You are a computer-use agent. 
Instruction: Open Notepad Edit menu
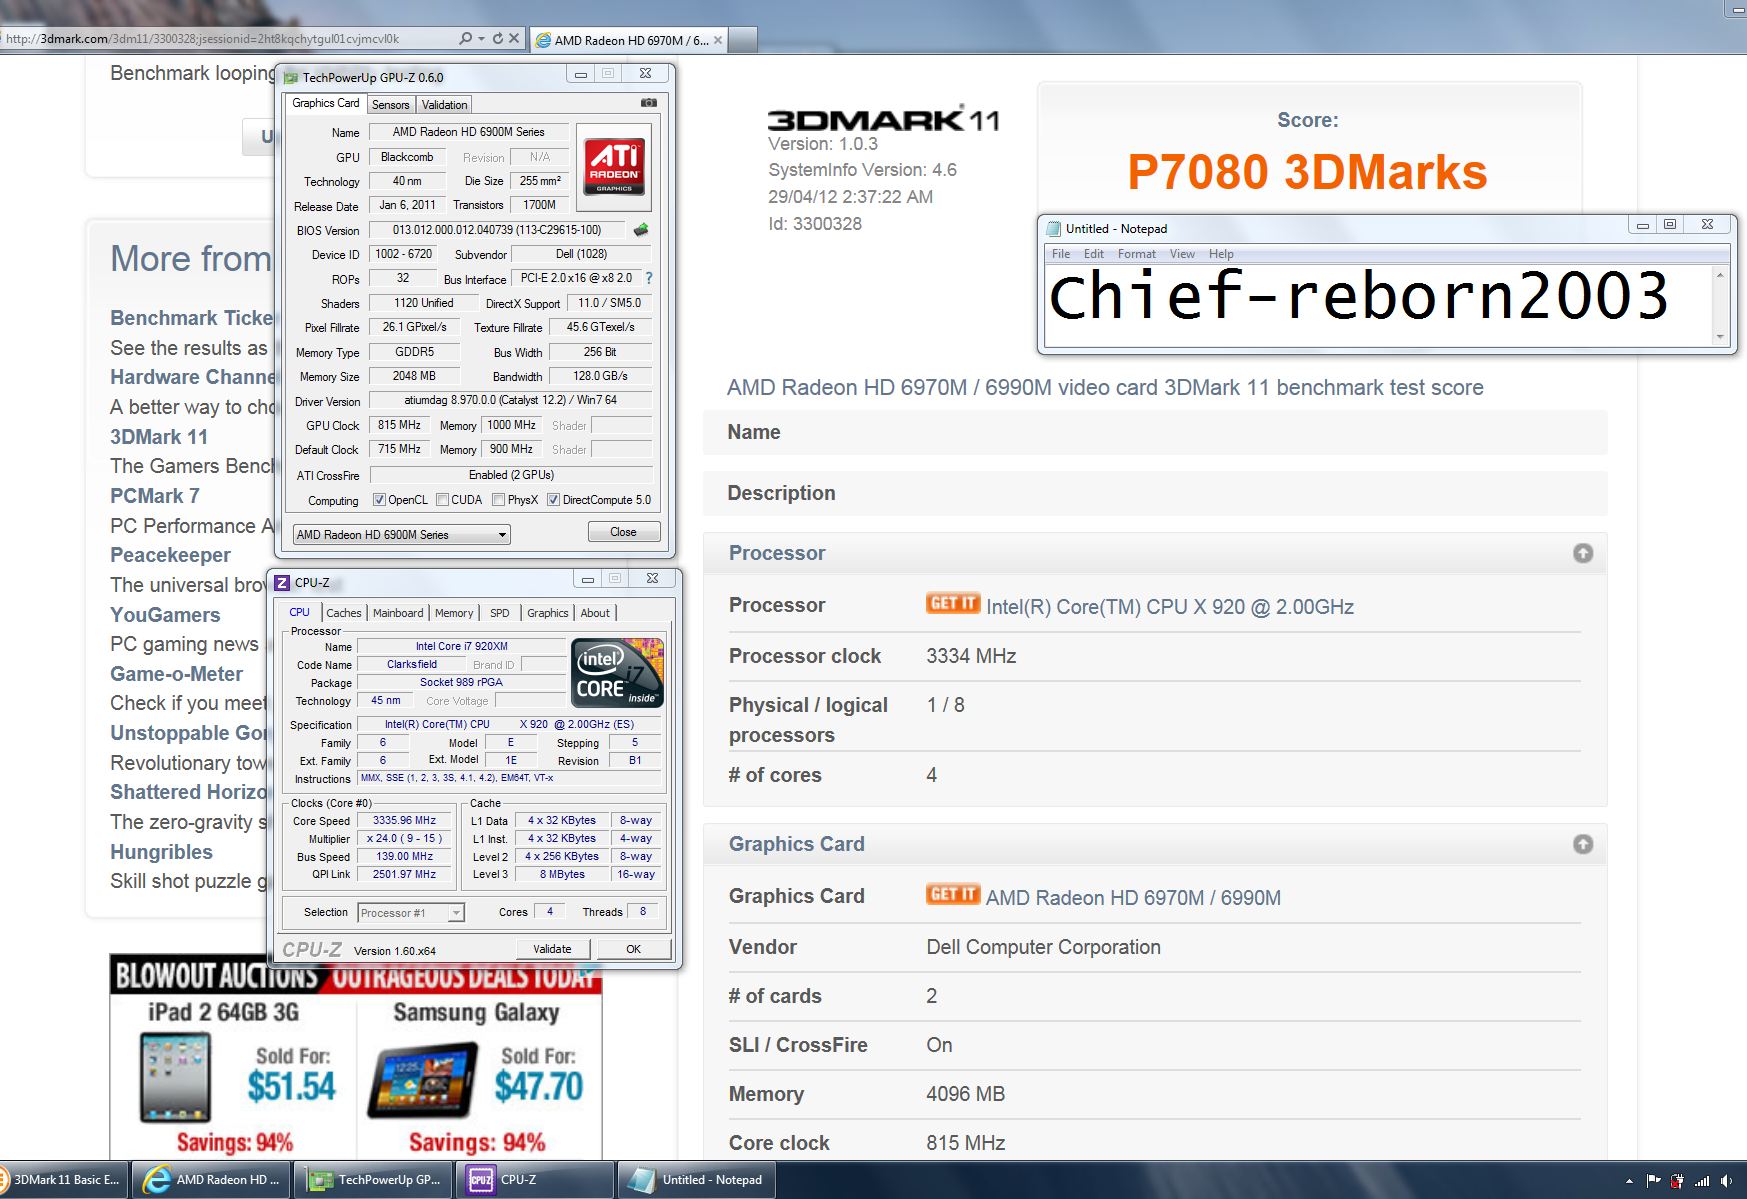pyautogui.click(x=1094, y=254)
